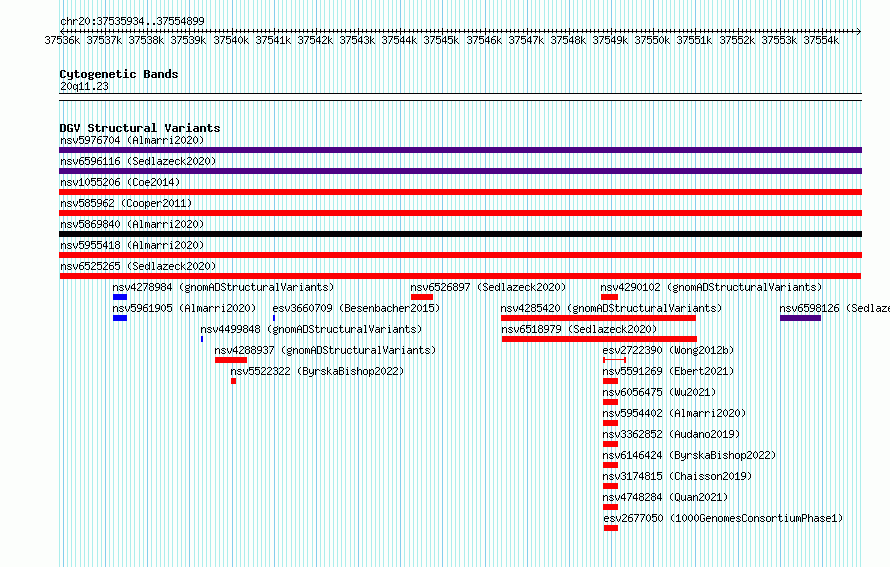Open esv2677050 (1000GenomesConsortiumPhase1) label
The image size is (890, 567).
tap(723, 518)
